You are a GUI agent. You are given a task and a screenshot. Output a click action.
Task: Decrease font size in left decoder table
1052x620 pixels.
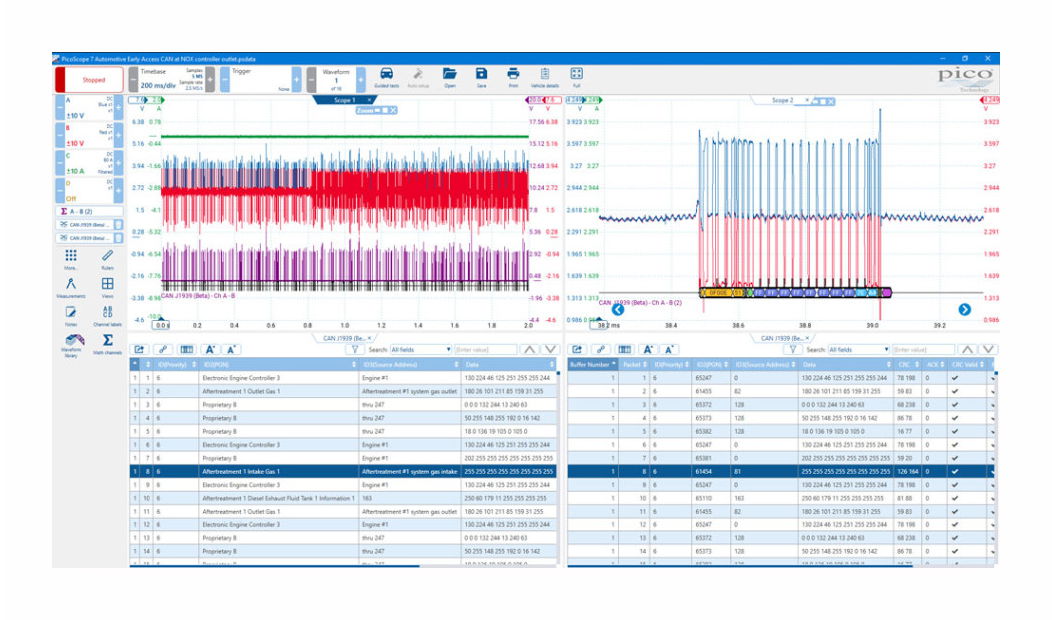[231, 350]
